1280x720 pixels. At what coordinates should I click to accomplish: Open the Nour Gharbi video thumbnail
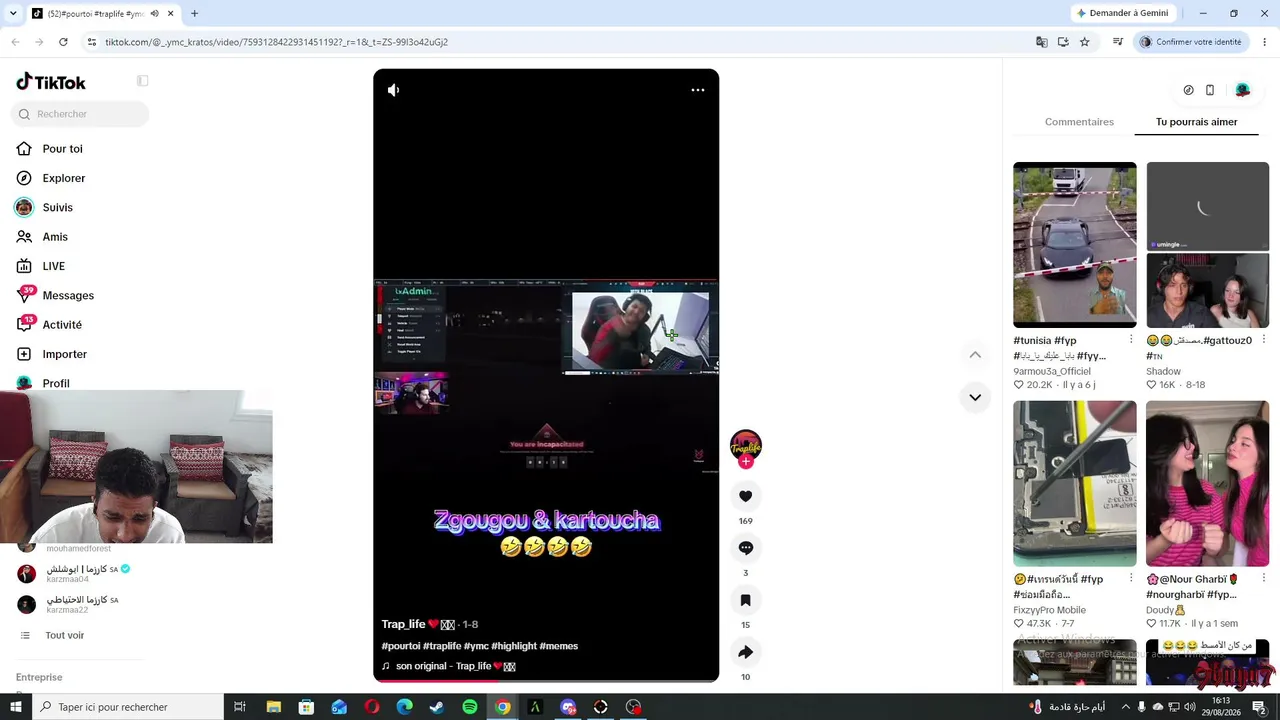(x=1207, y=484)
